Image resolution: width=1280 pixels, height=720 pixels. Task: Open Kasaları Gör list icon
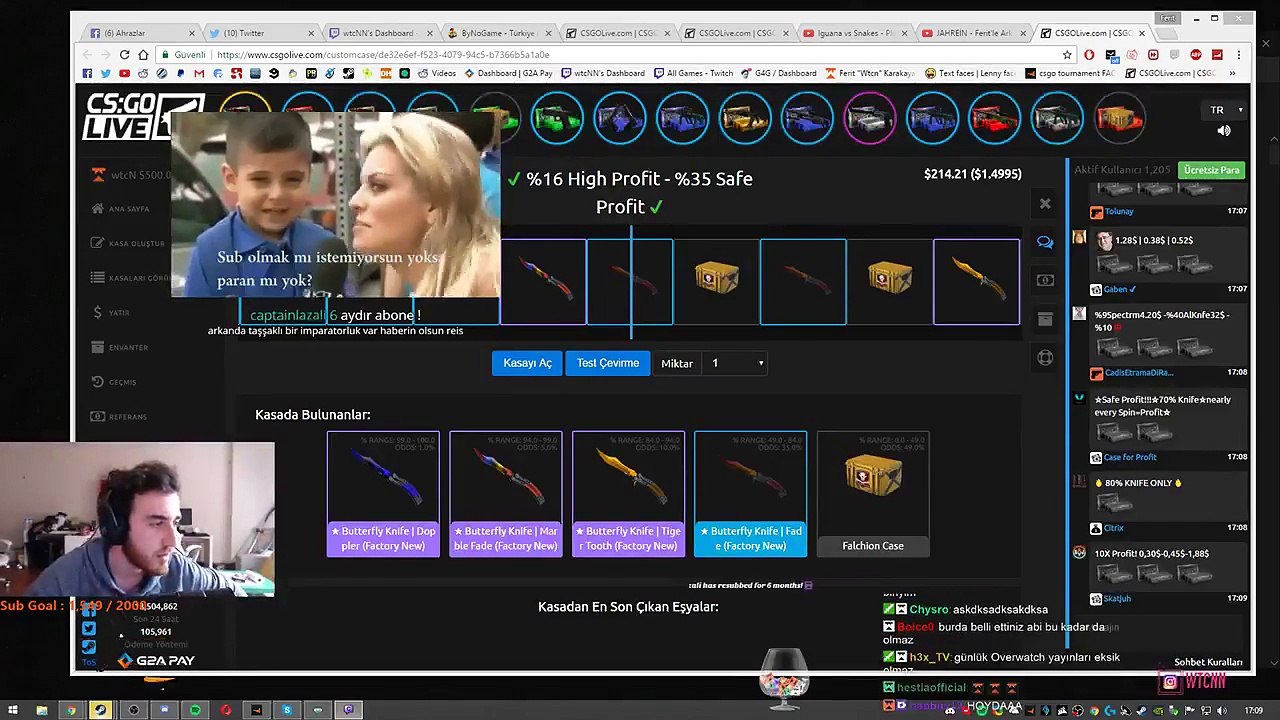pyautogui.click(x=98, y=278)
